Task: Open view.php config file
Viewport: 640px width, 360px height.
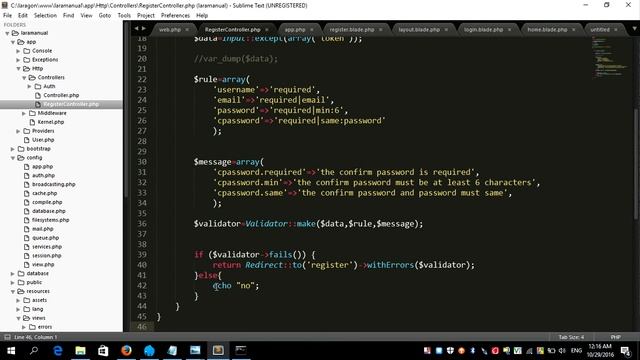Action: click(x=43, y=264)
